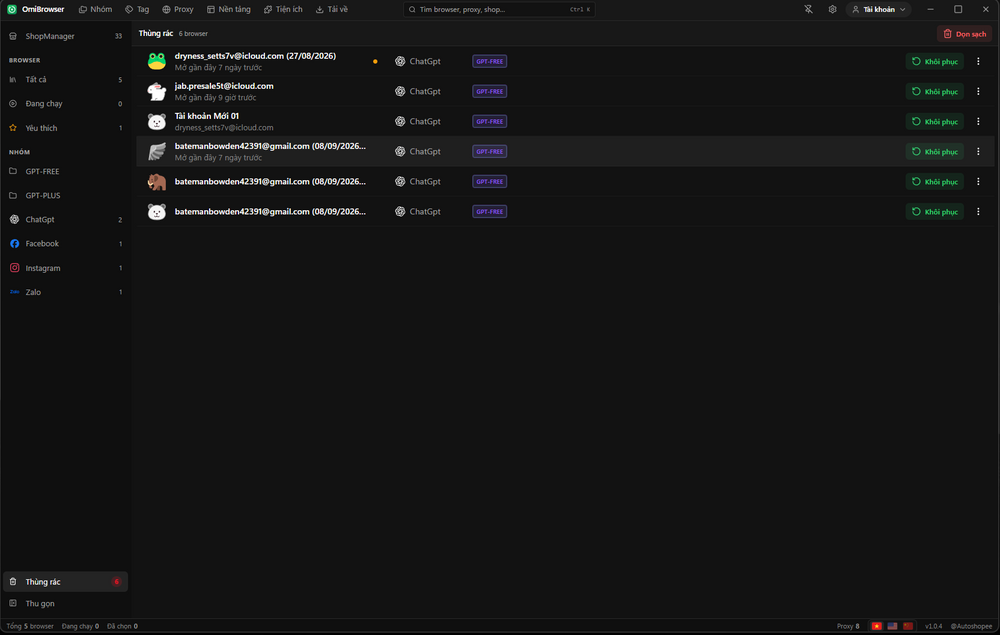Open three-dot menu for Tài khoản Mới 01

pos(978,121)
